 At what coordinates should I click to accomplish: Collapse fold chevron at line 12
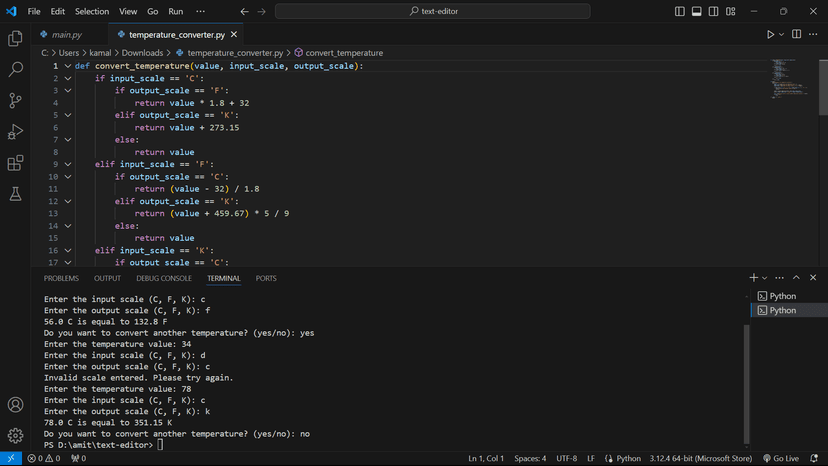click(x=68, y=201)
